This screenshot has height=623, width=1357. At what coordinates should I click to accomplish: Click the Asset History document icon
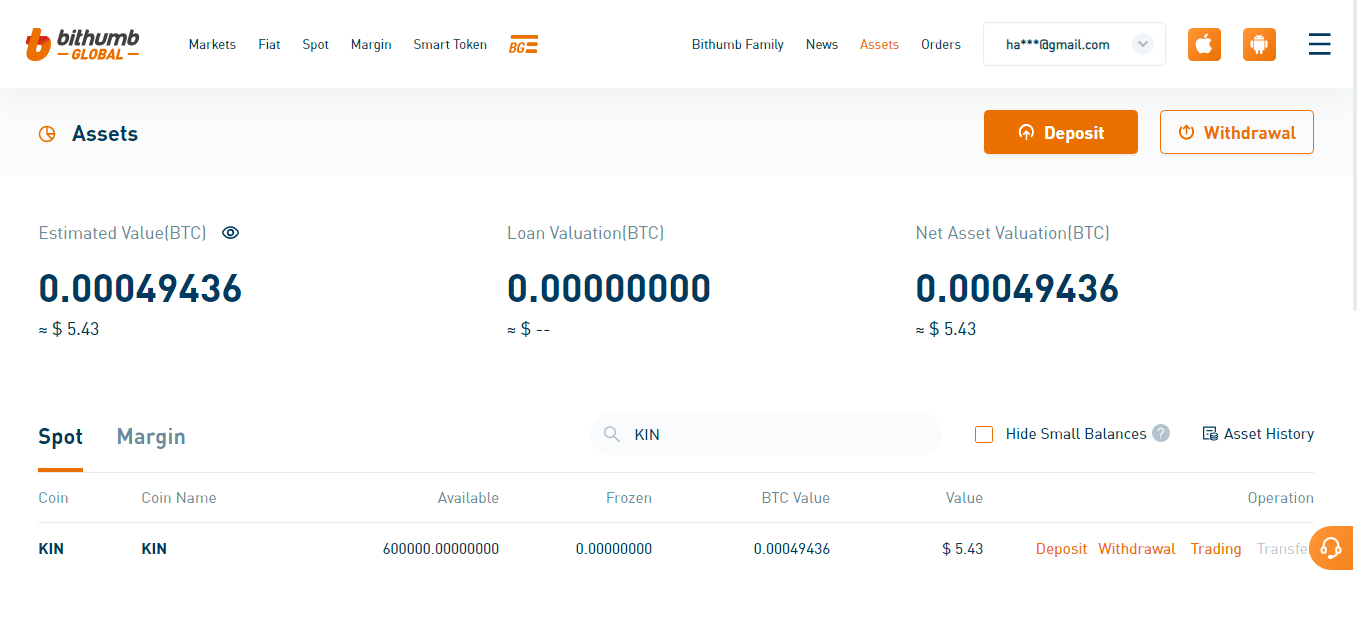pos(1210,434)
